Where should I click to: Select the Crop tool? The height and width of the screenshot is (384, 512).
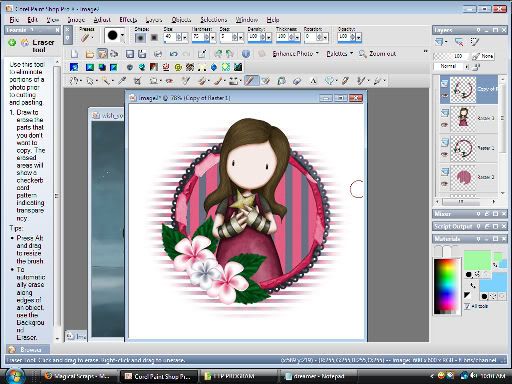coord(137,81)
